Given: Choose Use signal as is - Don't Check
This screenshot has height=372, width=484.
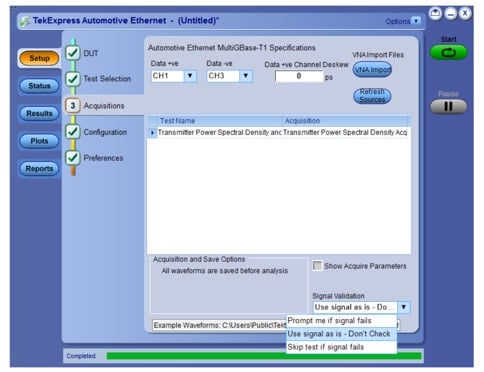Looking at the screenshot, I should click(x=342, y=334).
